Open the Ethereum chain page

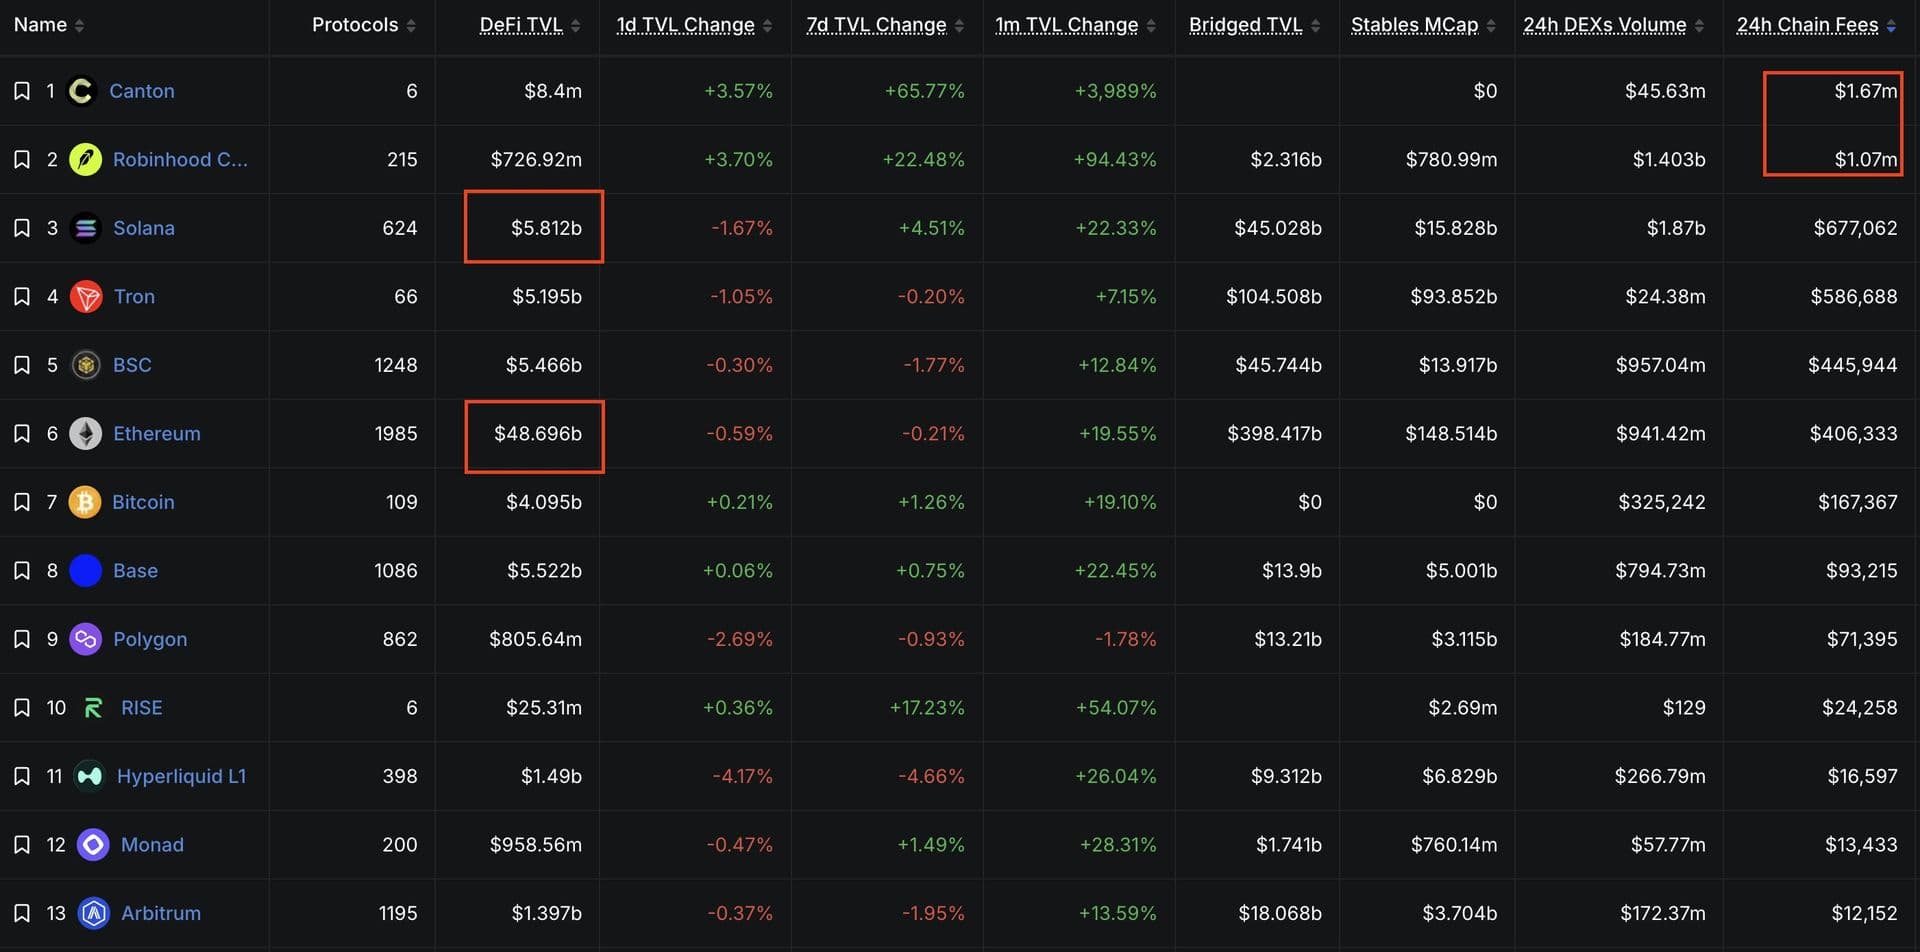click(157, 433)
